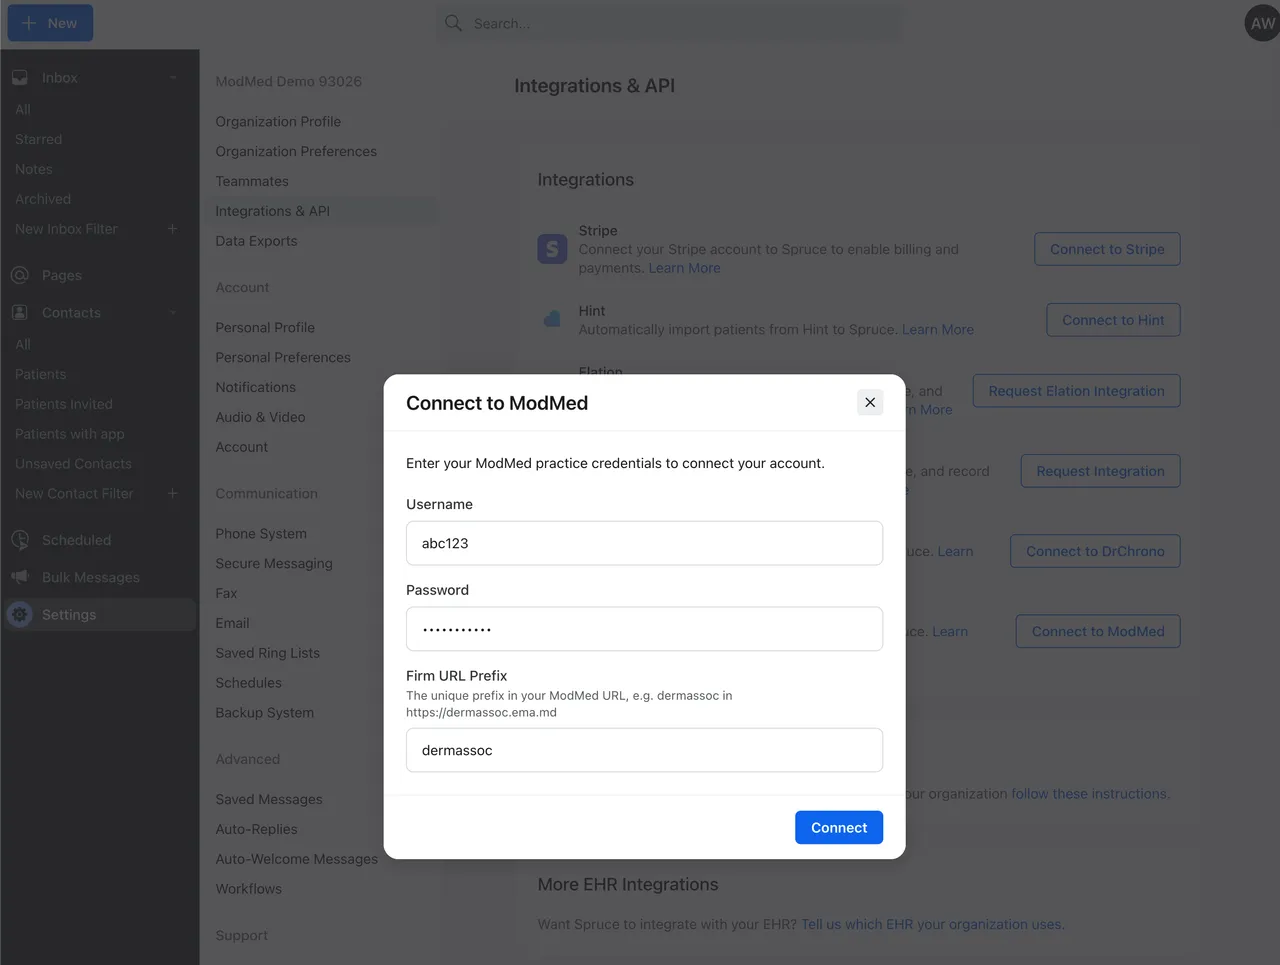Click the Inbox tray icon
This screenshot has width=1280, height=965.
[x=20, y=78]
